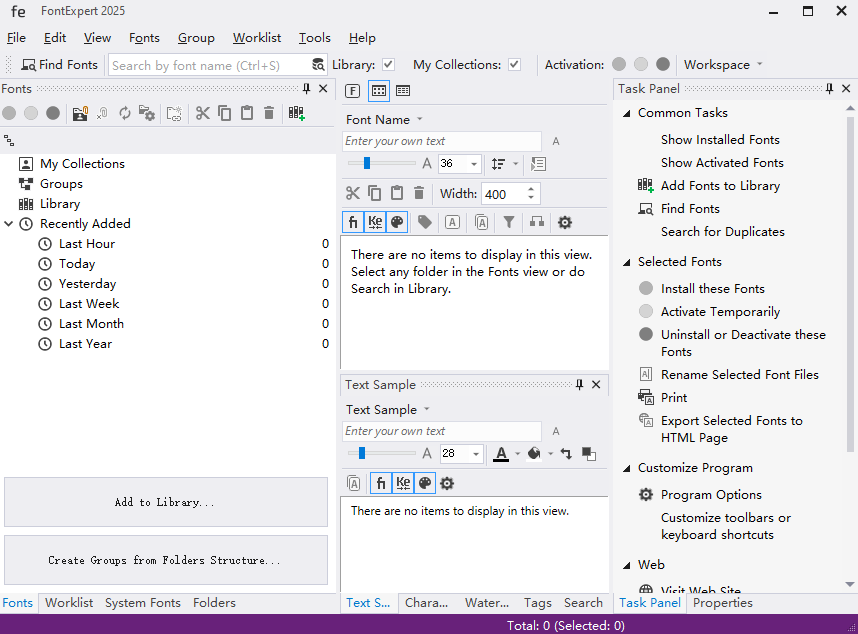The height and width of the screenshot is (634, 858).
Task: Click the Uninstall dark circle icon in Fonts toolbar
Action: tap(53, 113)
